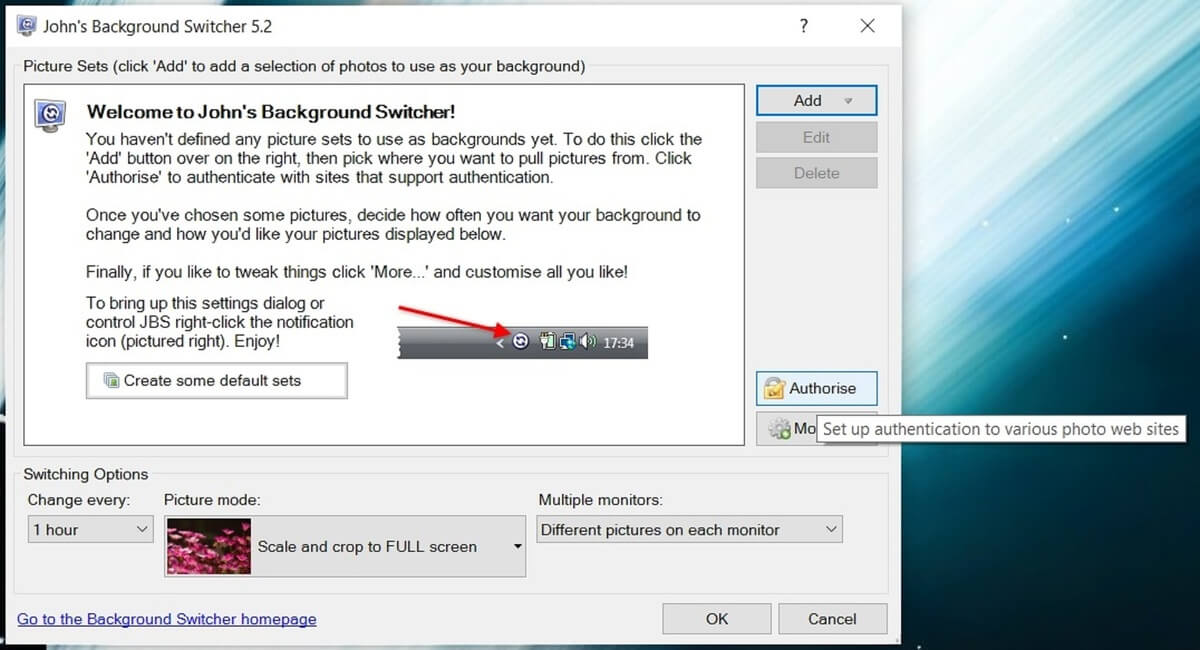Click the padlock icon on the Authorise button
This screenshot has height=650, width=1200.
pos(774,388)
